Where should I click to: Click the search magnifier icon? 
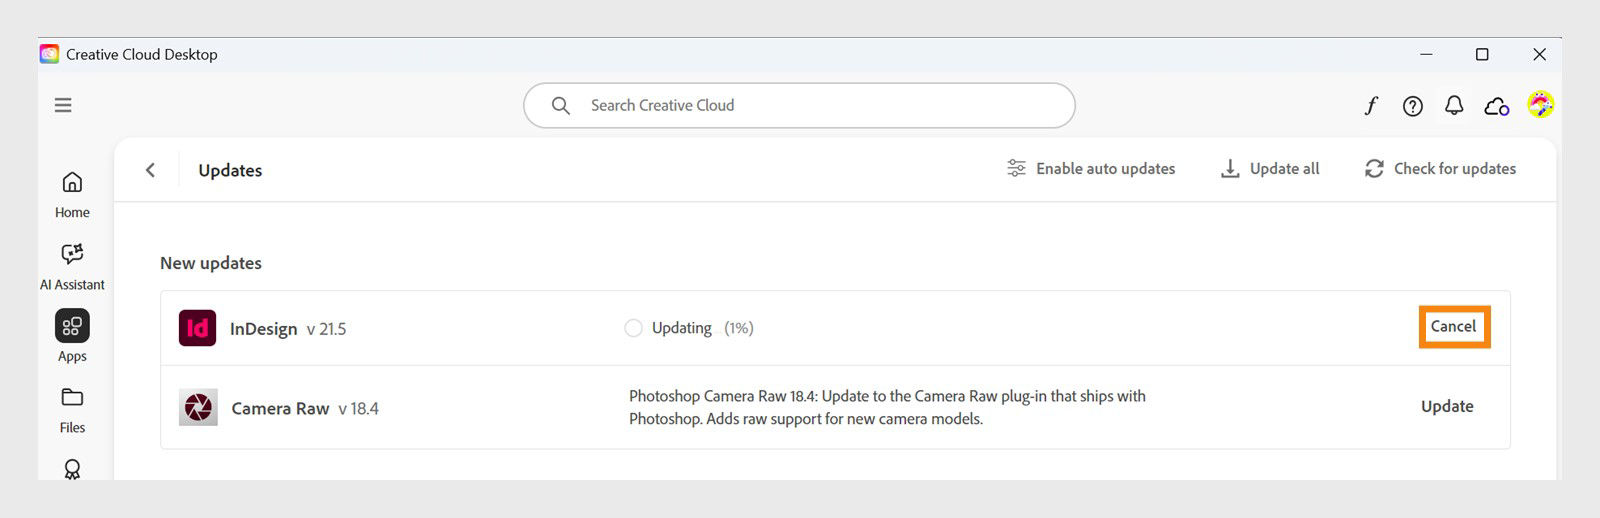tap(561, 105)
